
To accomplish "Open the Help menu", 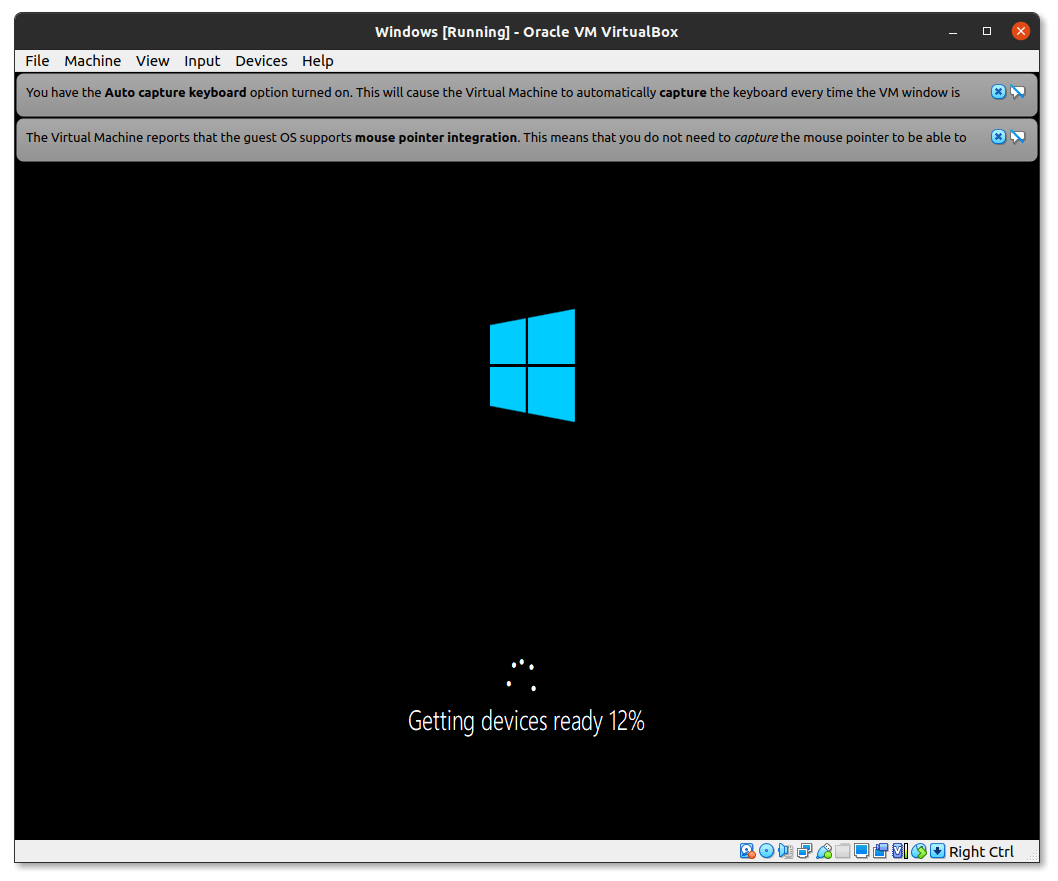I will tap(317, 61).
